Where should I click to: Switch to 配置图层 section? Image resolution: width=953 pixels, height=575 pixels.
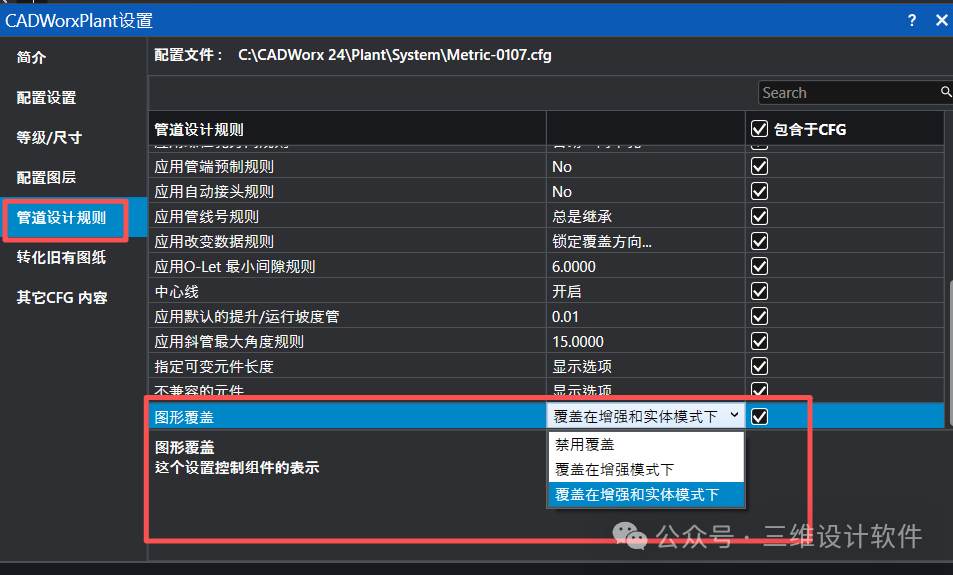(46, 177)
